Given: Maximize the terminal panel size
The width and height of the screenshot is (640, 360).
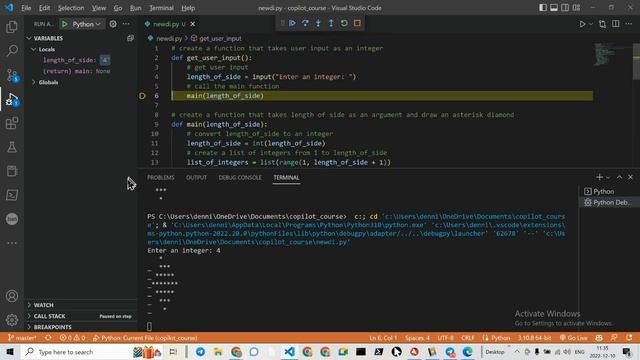Looking at the screenshot, I should (619, 177).
